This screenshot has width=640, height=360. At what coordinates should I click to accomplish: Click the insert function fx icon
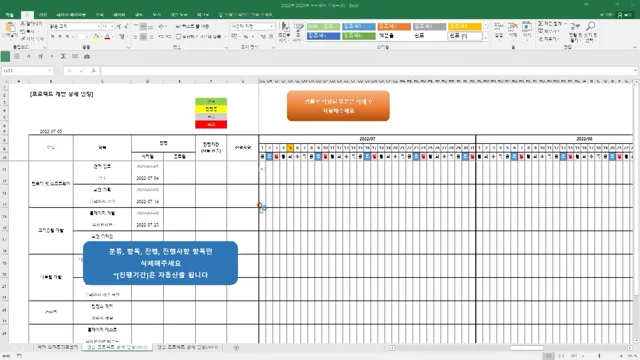click(93, 71)
